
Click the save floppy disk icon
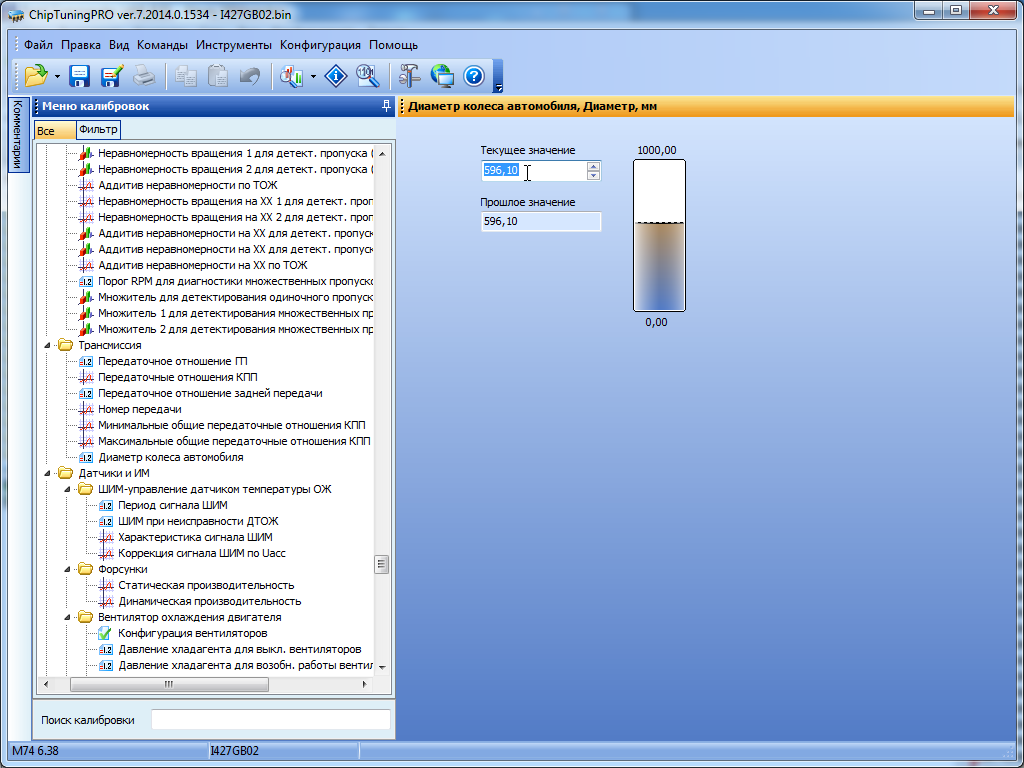(80, 76)
